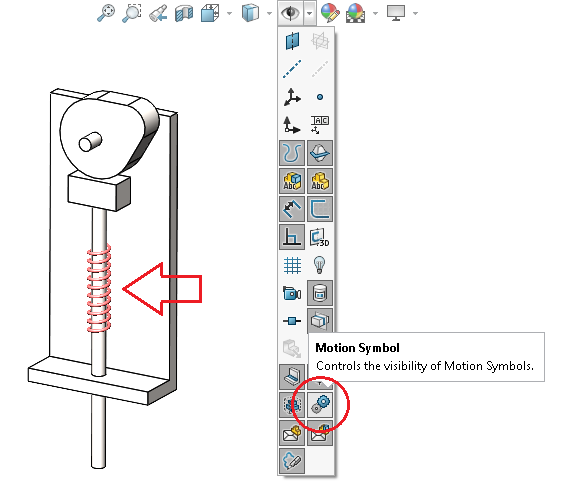Toggle View Routing Points icon
Viewport: 563px width, 497px height.
coord(292,321)
